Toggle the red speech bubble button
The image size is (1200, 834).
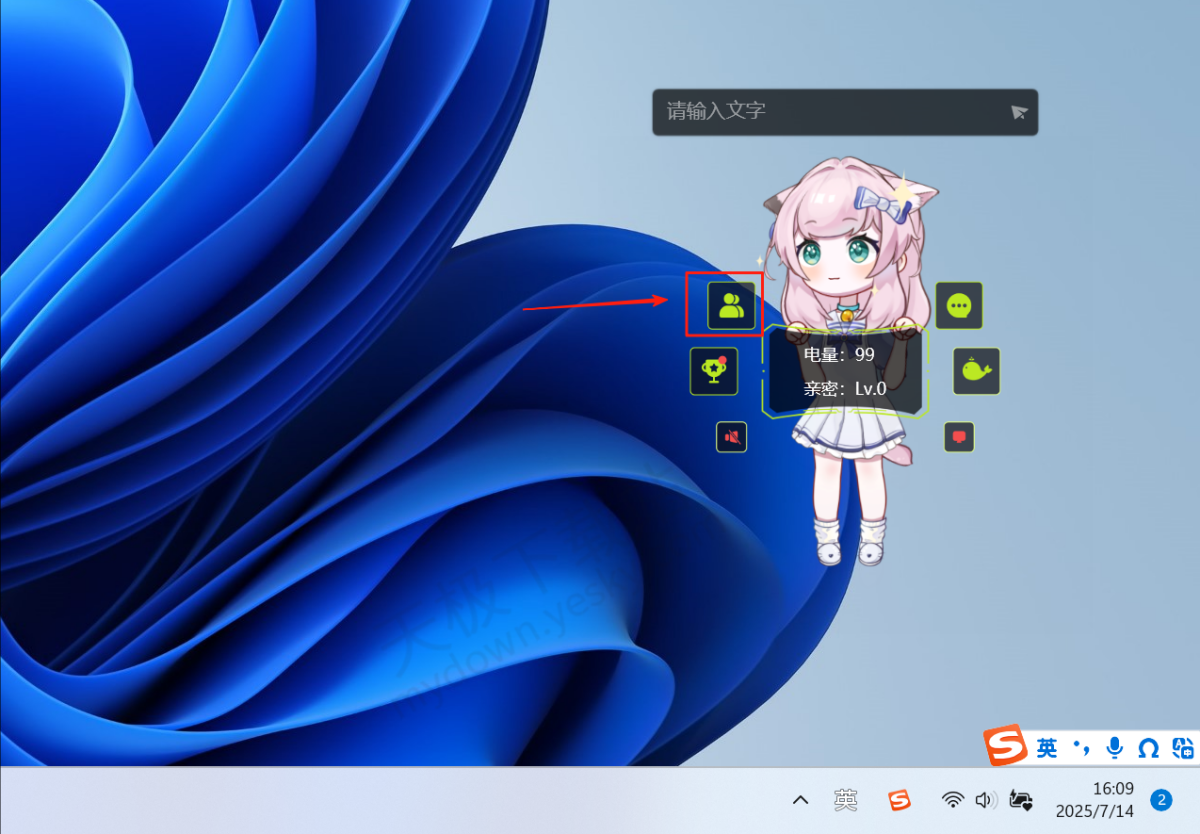(959, 437)
